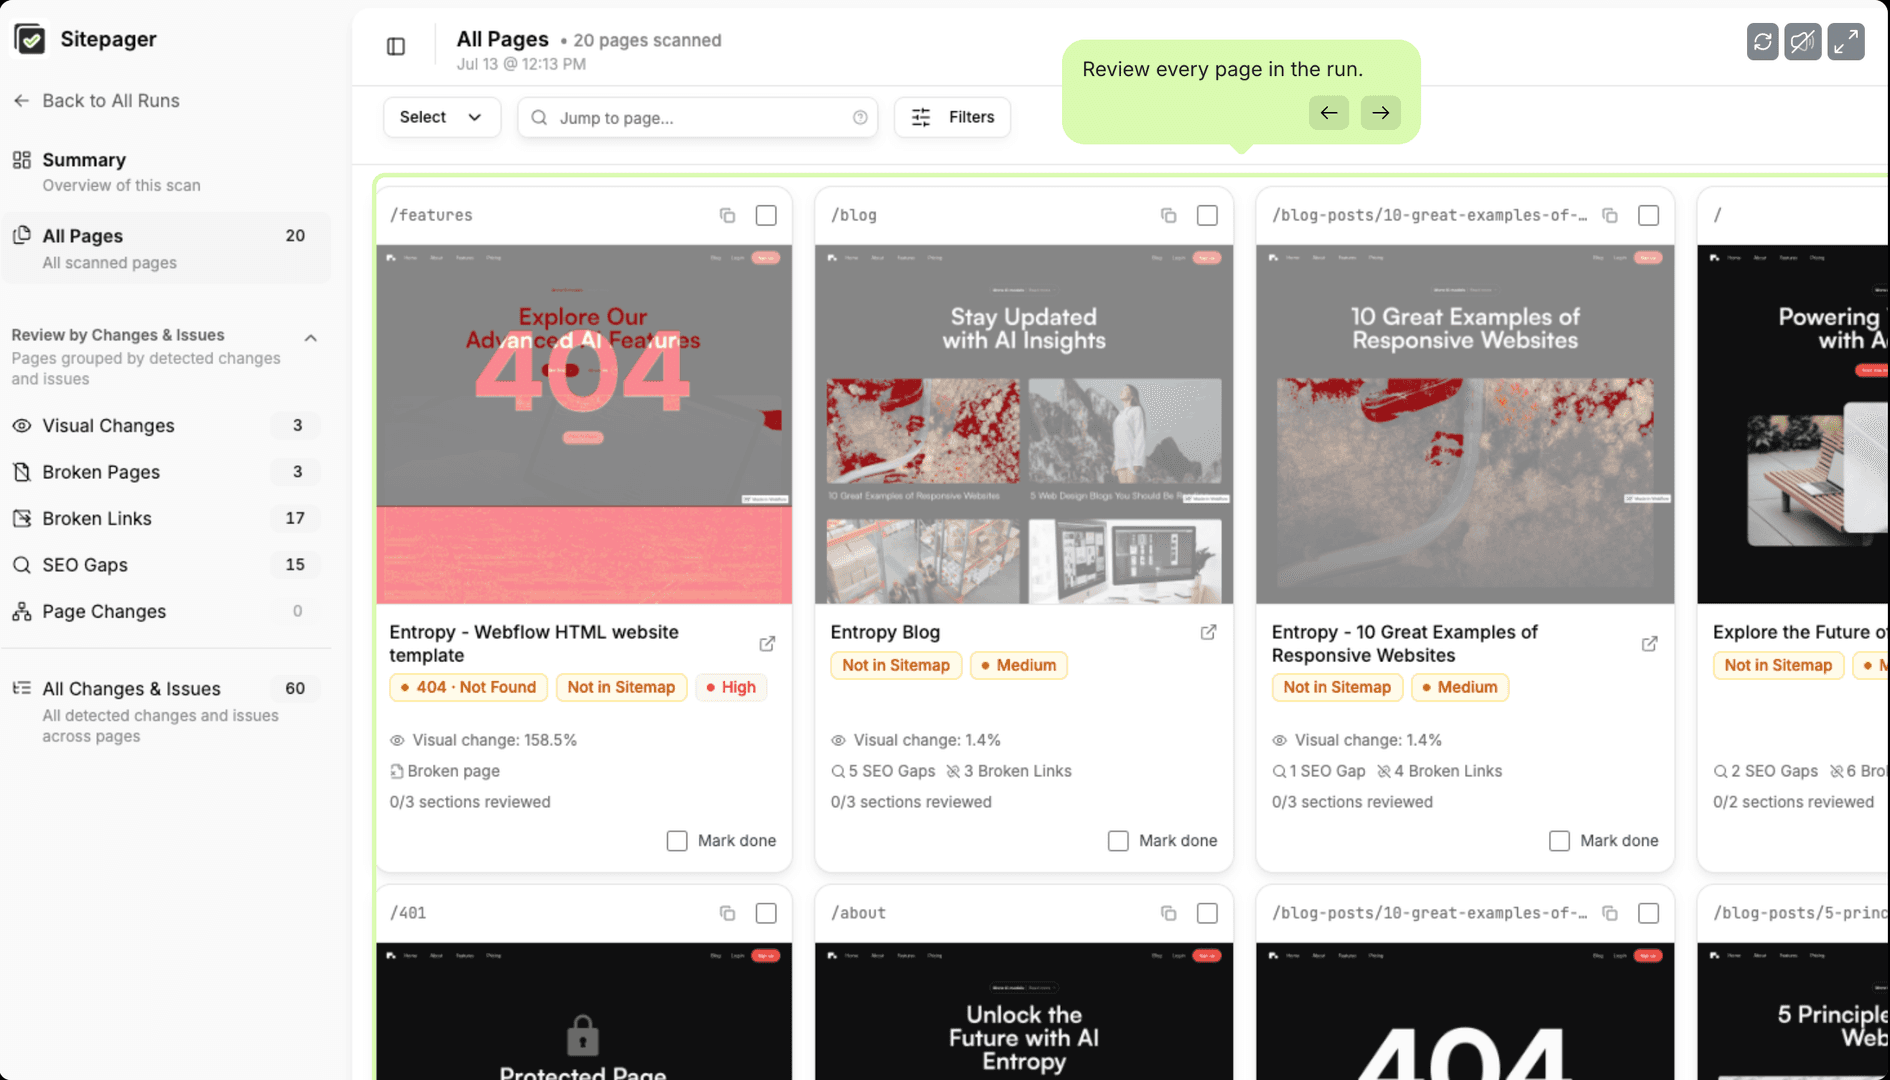Click next arrow in review tooltip
The width and height of the screenshot is (1890, 1080).
point(1380,113)
